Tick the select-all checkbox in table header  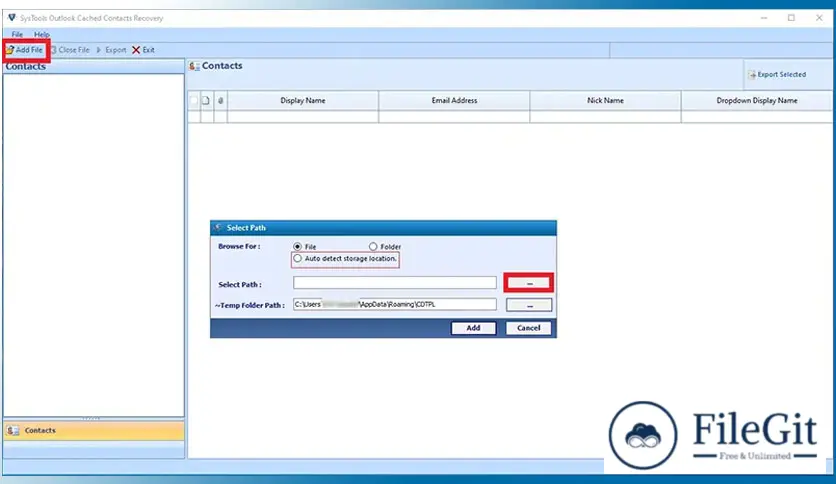pos(194,101)
